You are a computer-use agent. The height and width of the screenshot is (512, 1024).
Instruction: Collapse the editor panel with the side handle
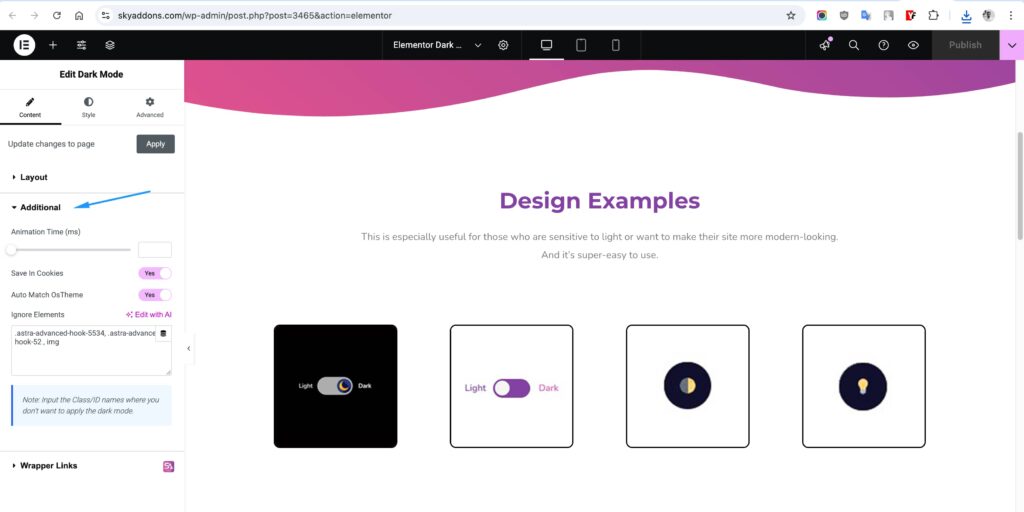point(189,349)
